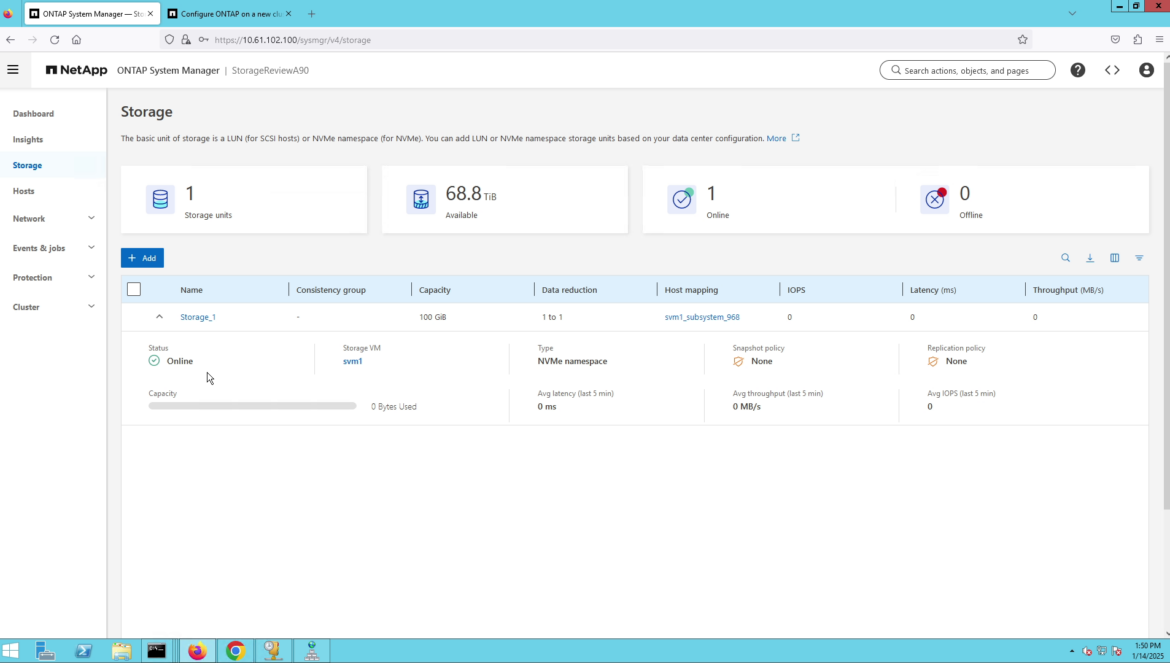
Task: Open the svm1 storage VM link
Action: (352, 361)
